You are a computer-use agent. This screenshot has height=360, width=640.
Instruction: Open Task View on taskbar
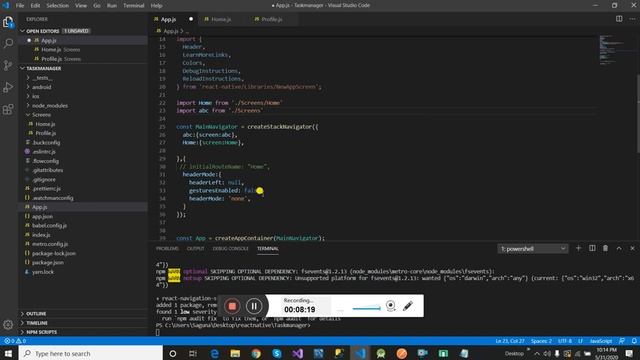click(x=193, y=353)
